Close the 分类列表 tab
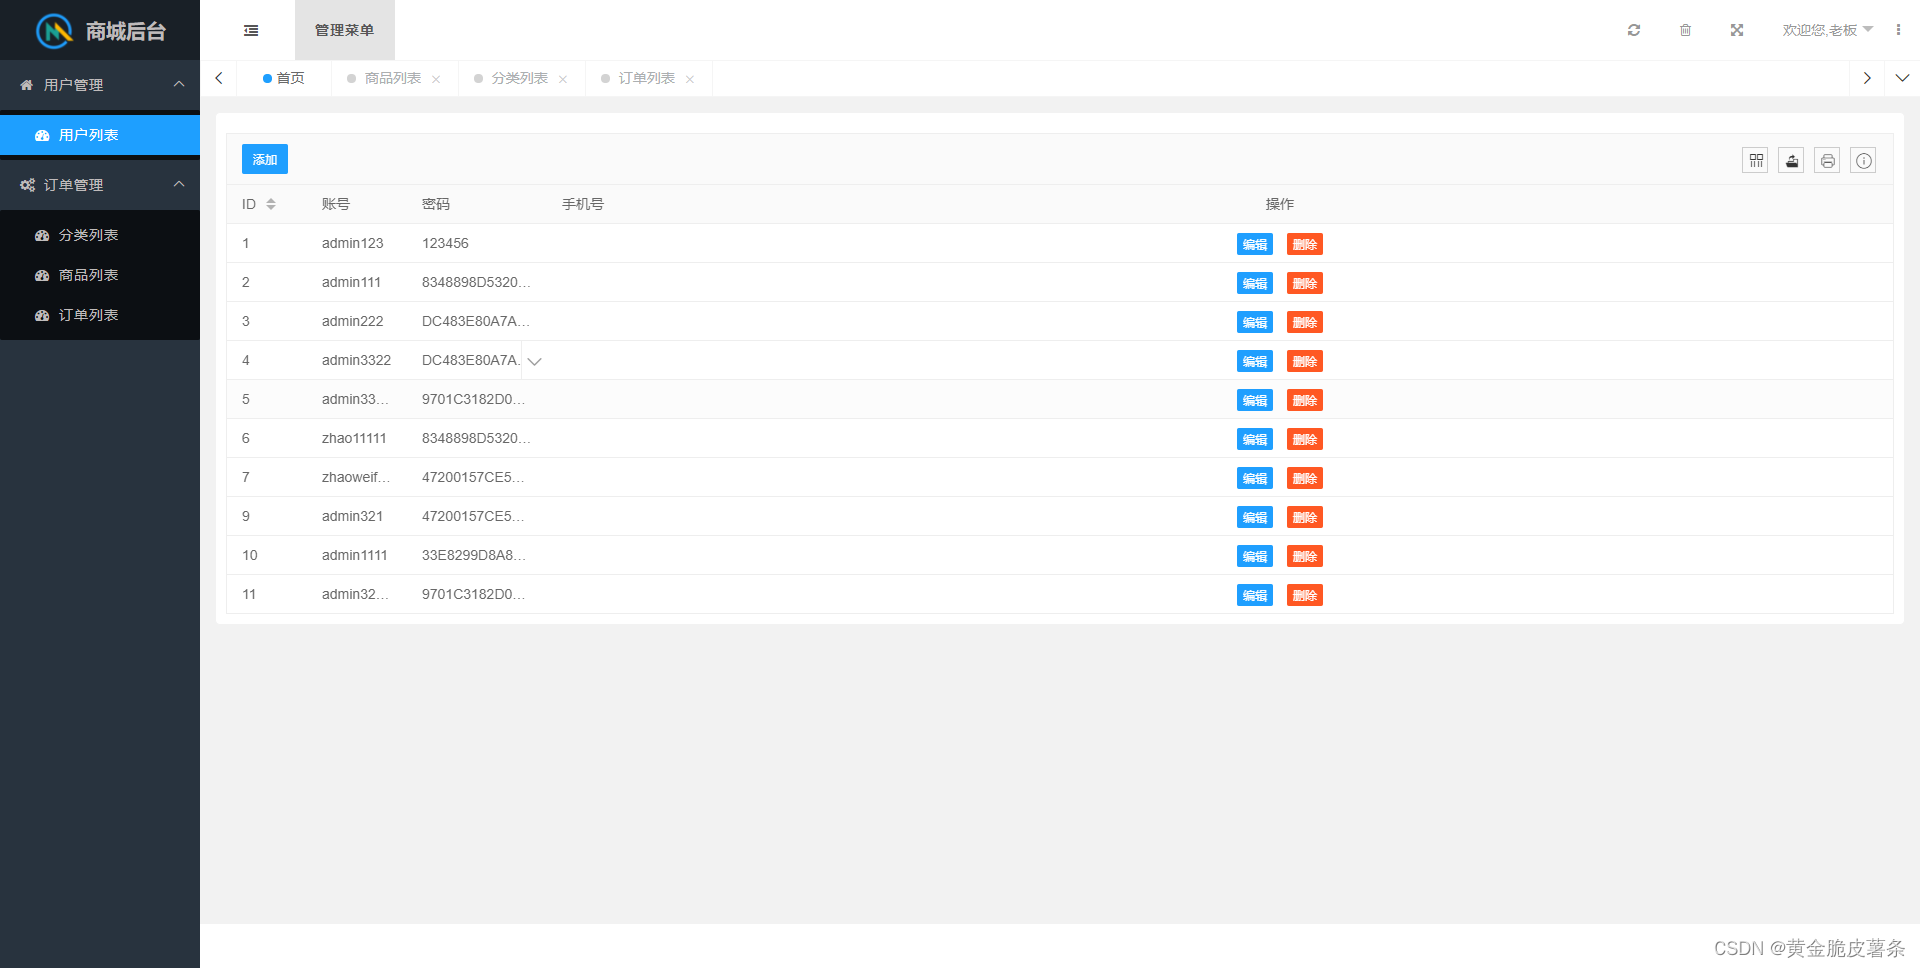Viewport: 1920px width, 968px height. 563,79
